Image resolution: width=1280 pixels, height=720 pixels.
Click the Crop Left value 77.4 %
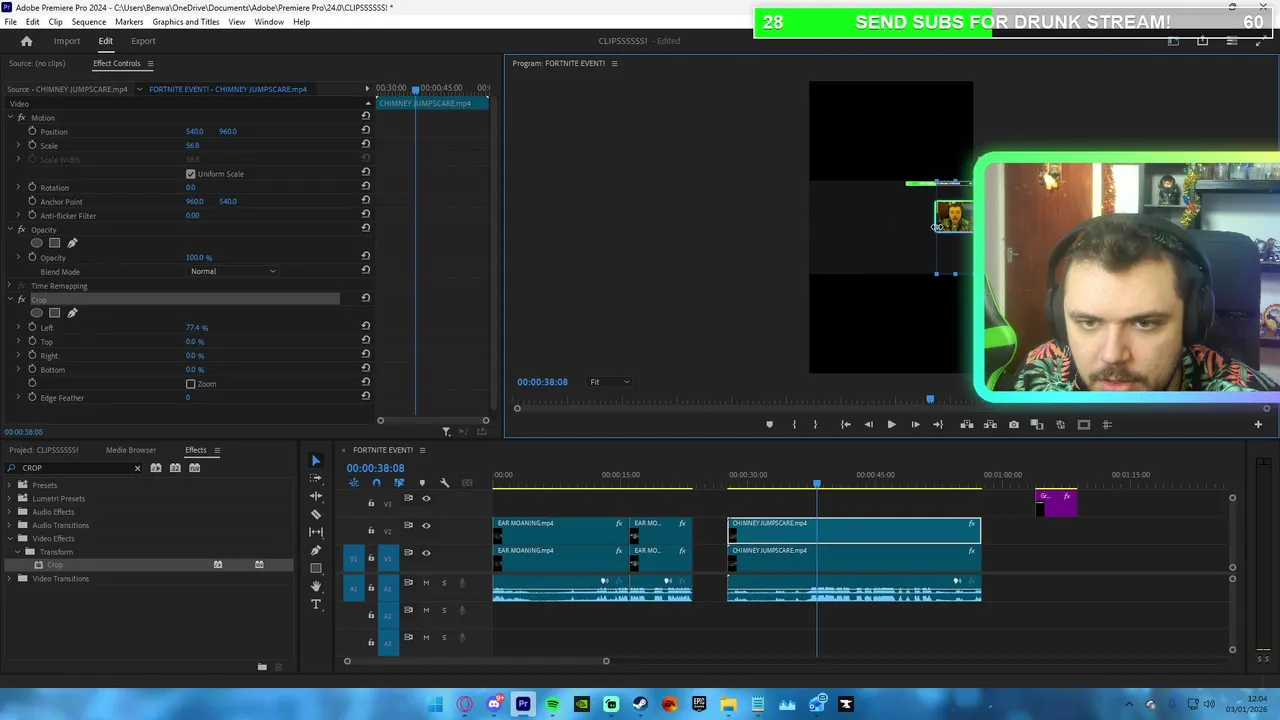click(x=197, y=327)
